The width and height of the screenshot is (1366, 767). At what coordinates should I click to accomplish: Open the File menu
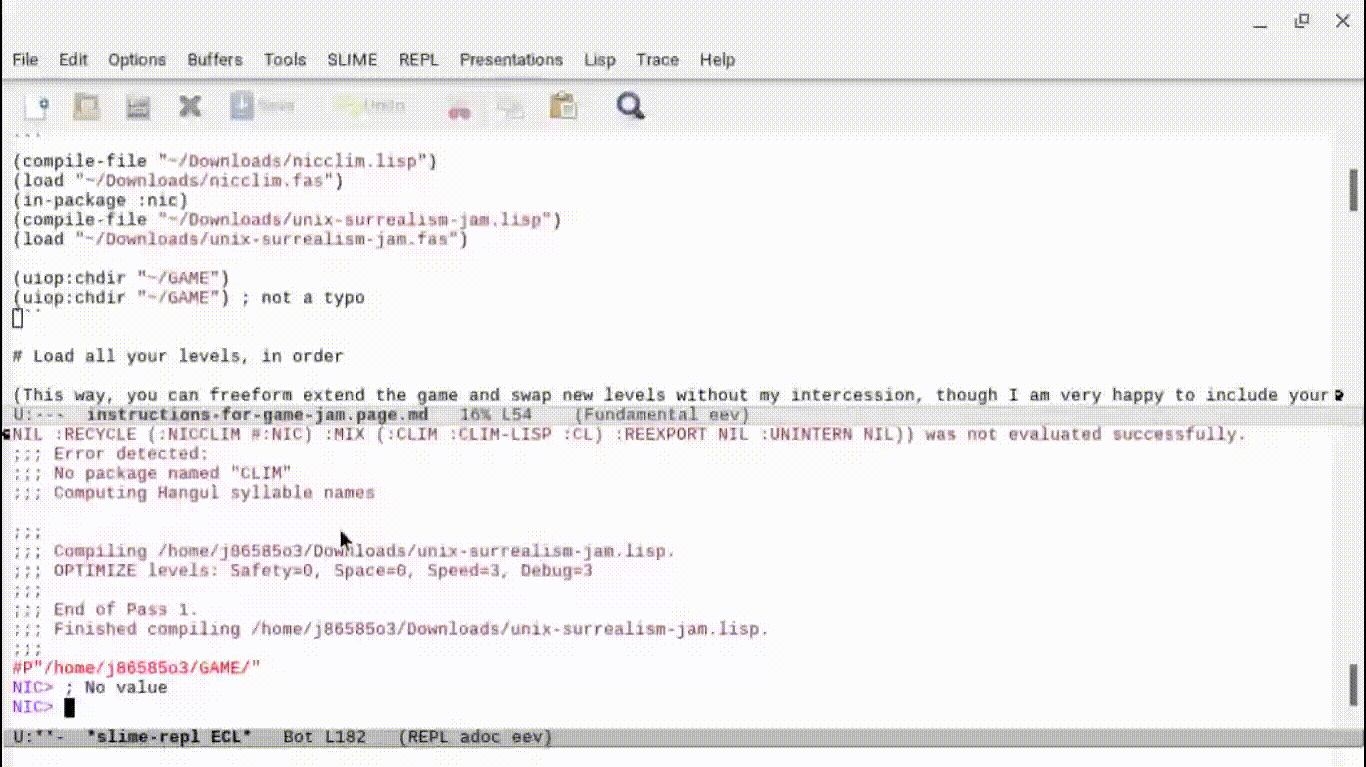[x=25, y=60]
